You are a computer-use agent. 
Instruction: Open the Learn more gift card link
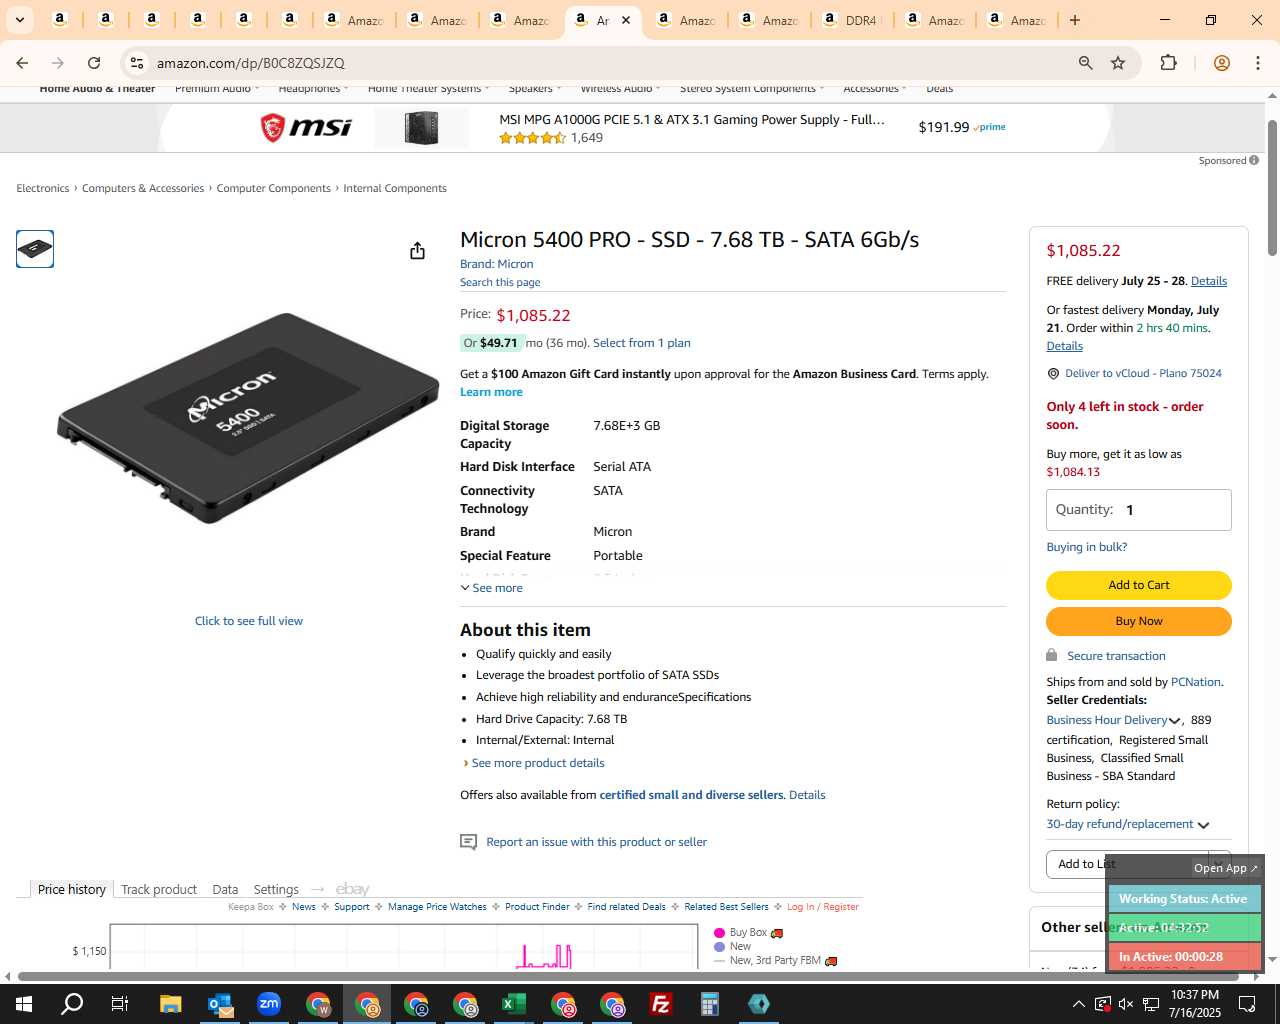(491, 392)
